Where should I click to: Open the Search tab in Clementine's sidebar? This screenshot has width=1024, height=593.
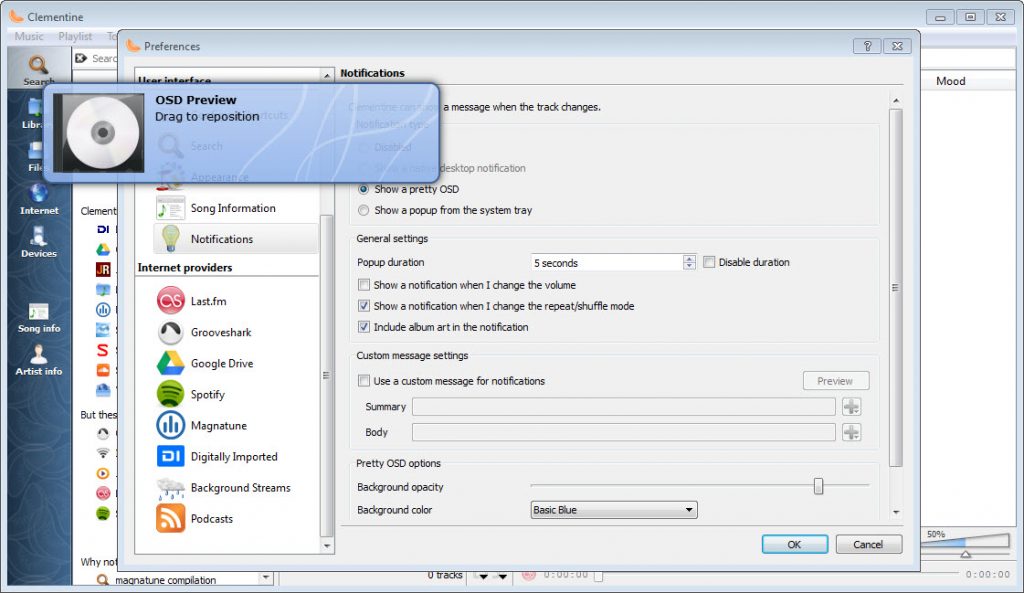[39, 69]
